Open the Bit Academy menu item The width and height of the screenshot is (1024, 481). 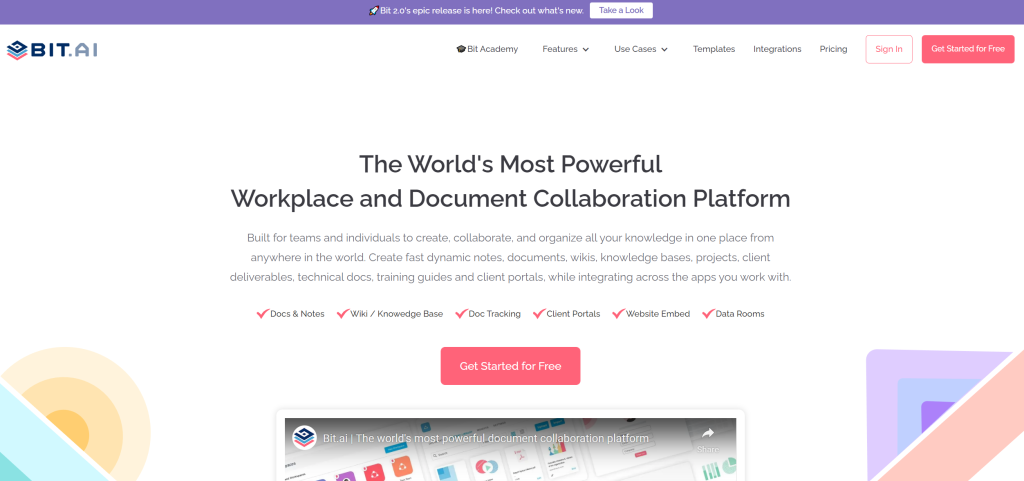487,49
